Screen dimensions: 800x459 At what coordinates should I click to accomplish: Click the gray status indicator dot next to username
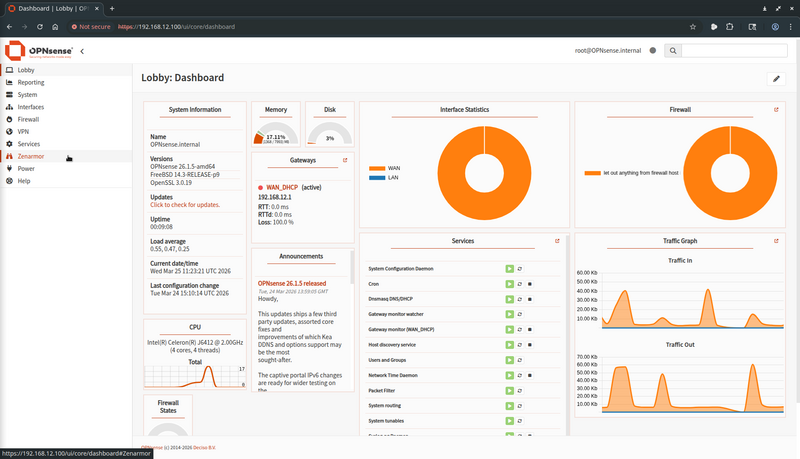[653, 50]
